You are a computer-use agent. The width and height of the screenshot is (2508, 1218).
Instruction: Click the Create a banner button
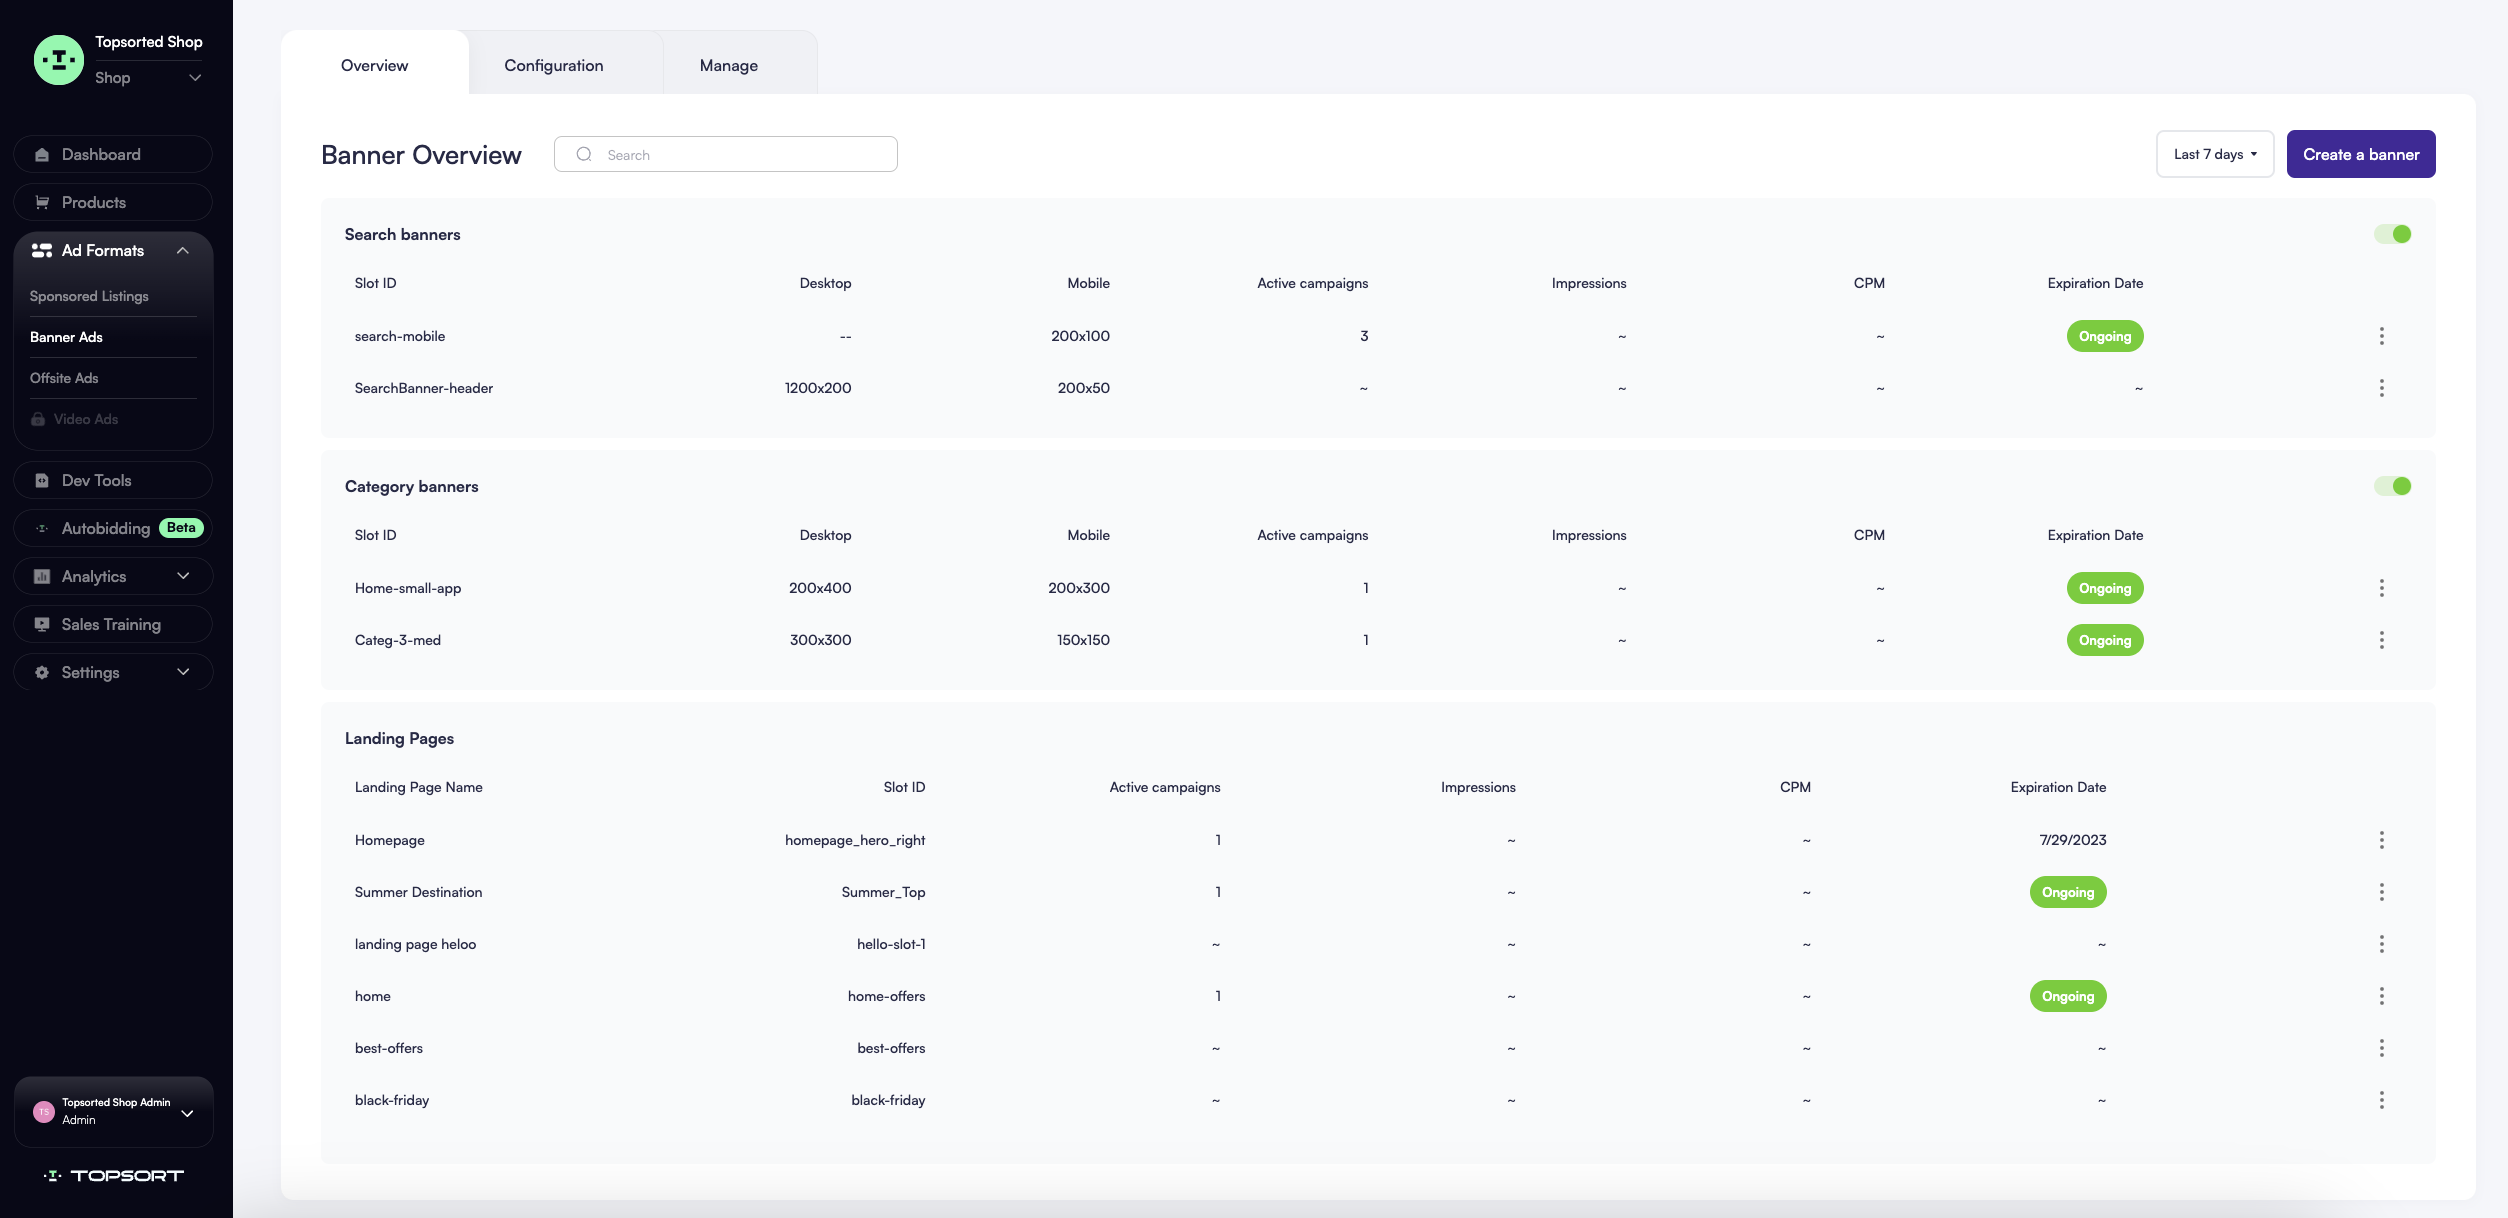tap(2361, 154)
